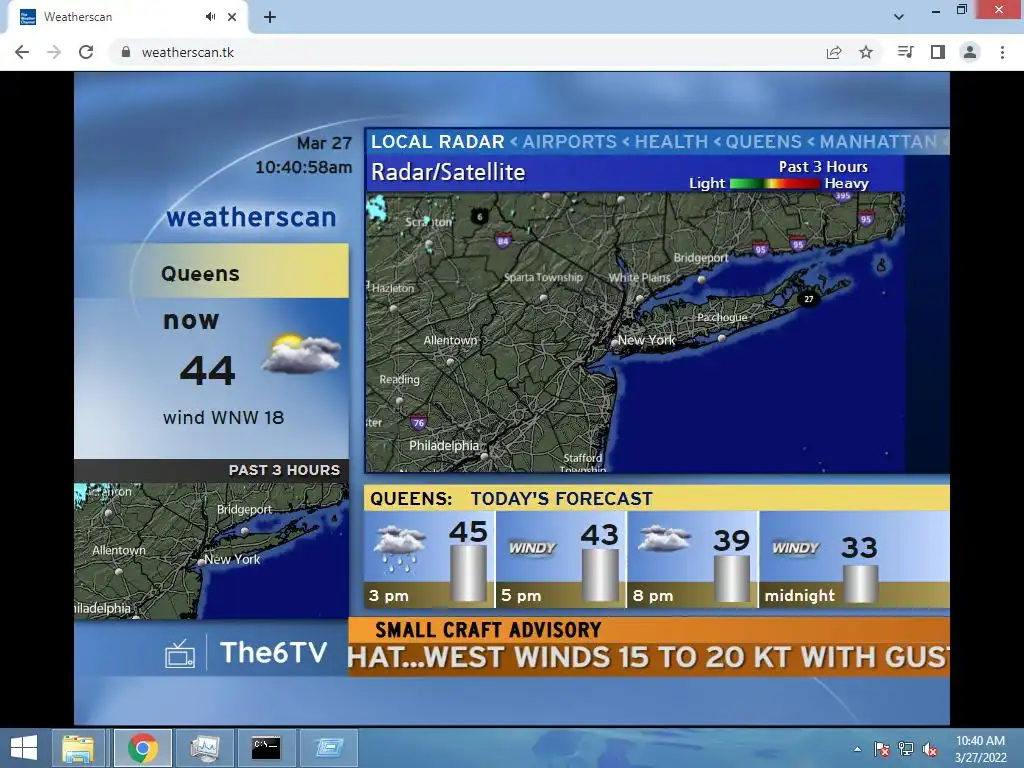This screenshot has height=768, width=1024.
Task: Click the PAST 3 HOURS mini radar map
Action: (x=212, y=551)
